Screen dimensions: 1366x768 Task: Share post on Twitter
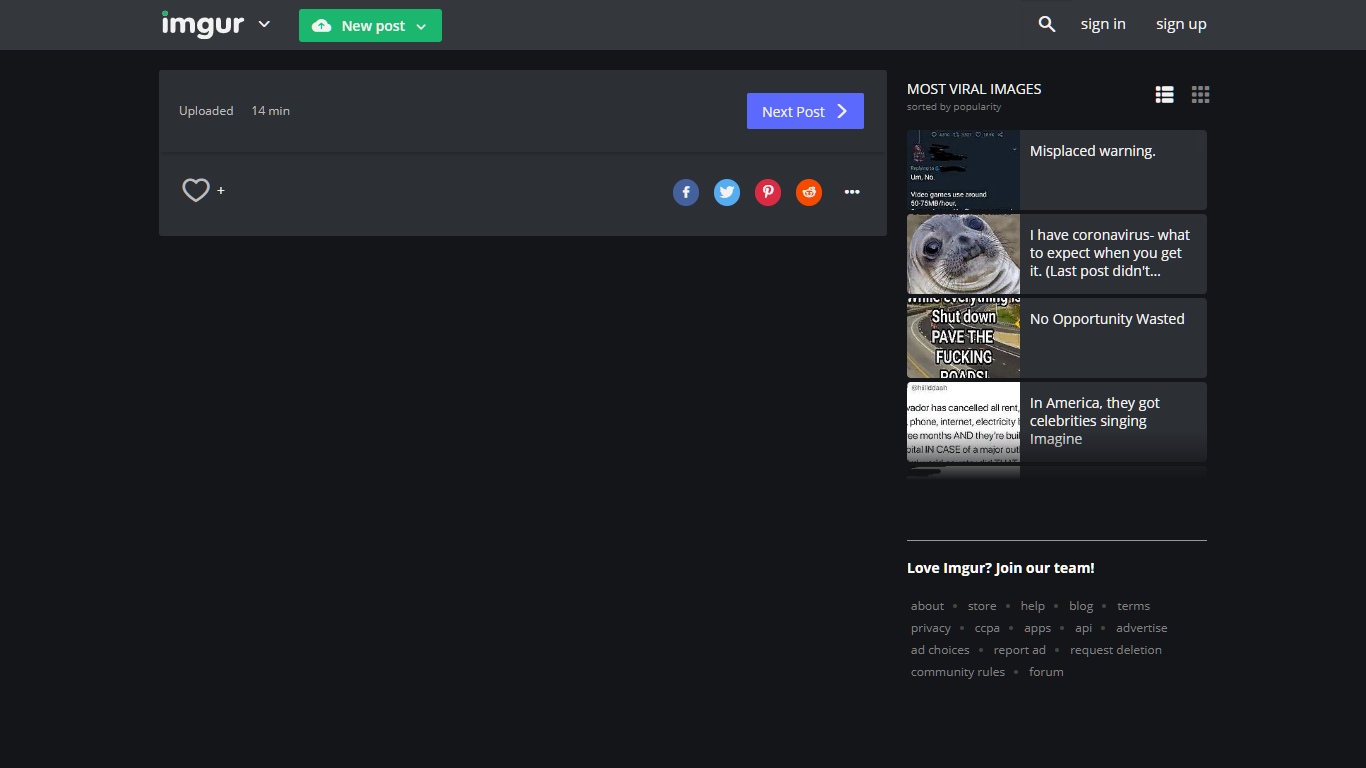point(727,192)
